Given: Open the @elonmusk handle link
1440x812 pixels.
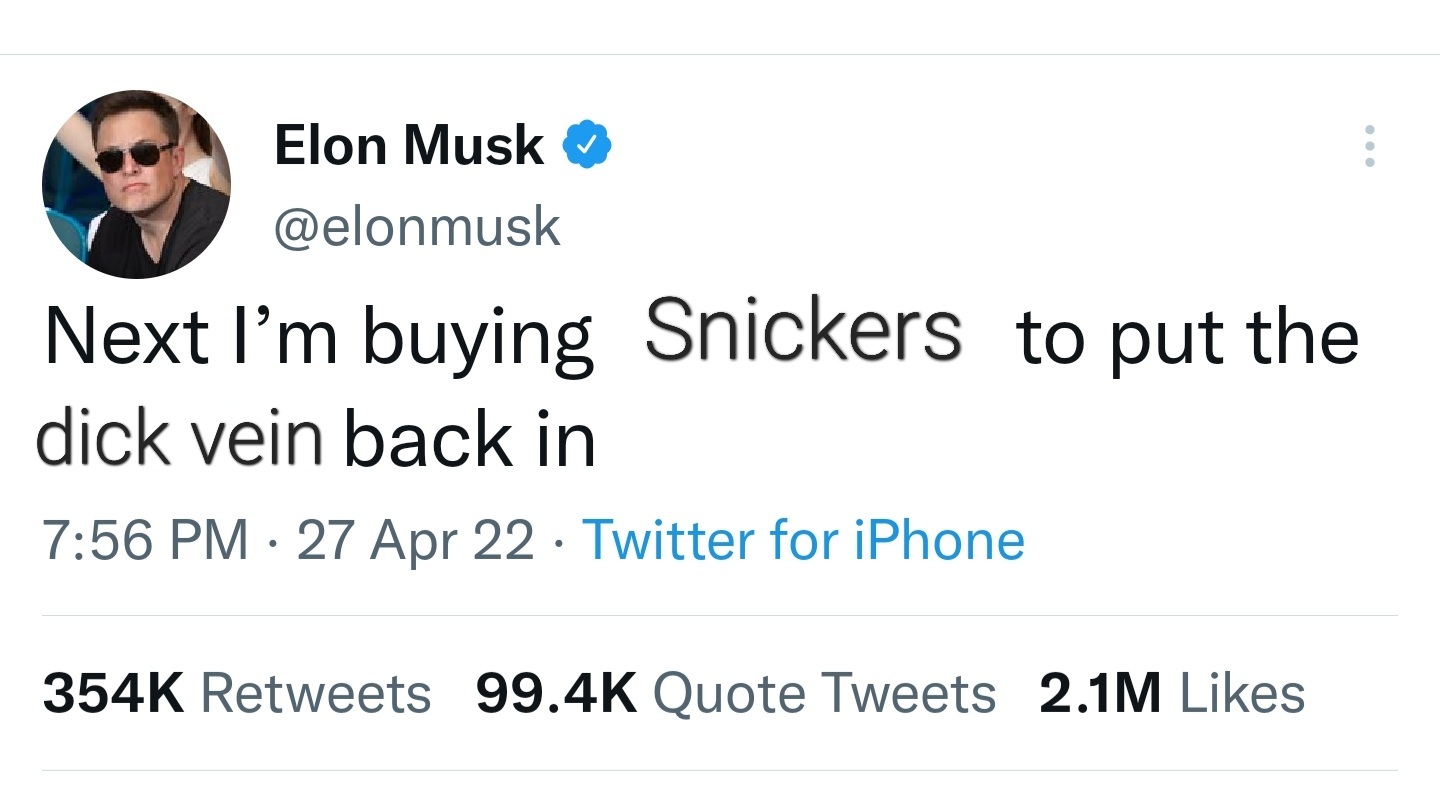Looking at the screenshot, I should [417, 227].
